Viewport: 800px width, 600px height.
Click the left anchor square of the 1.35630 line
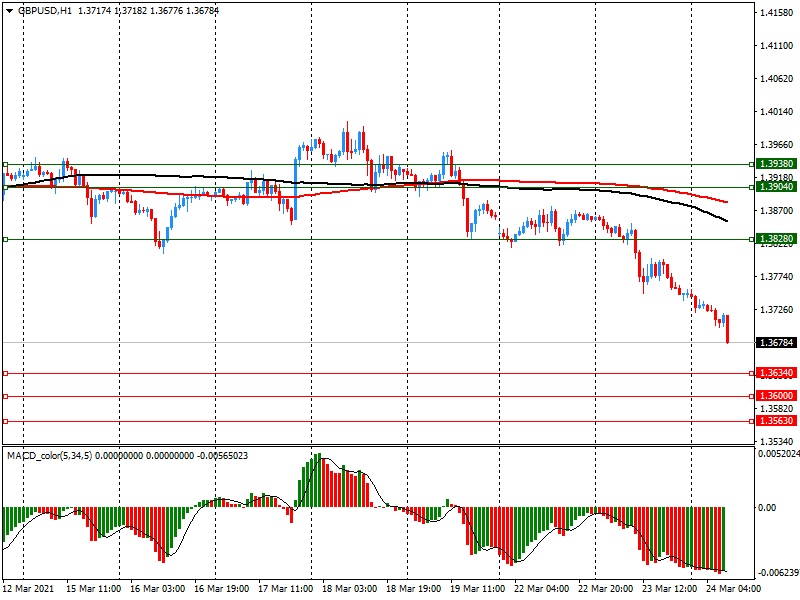pos(5,421)
